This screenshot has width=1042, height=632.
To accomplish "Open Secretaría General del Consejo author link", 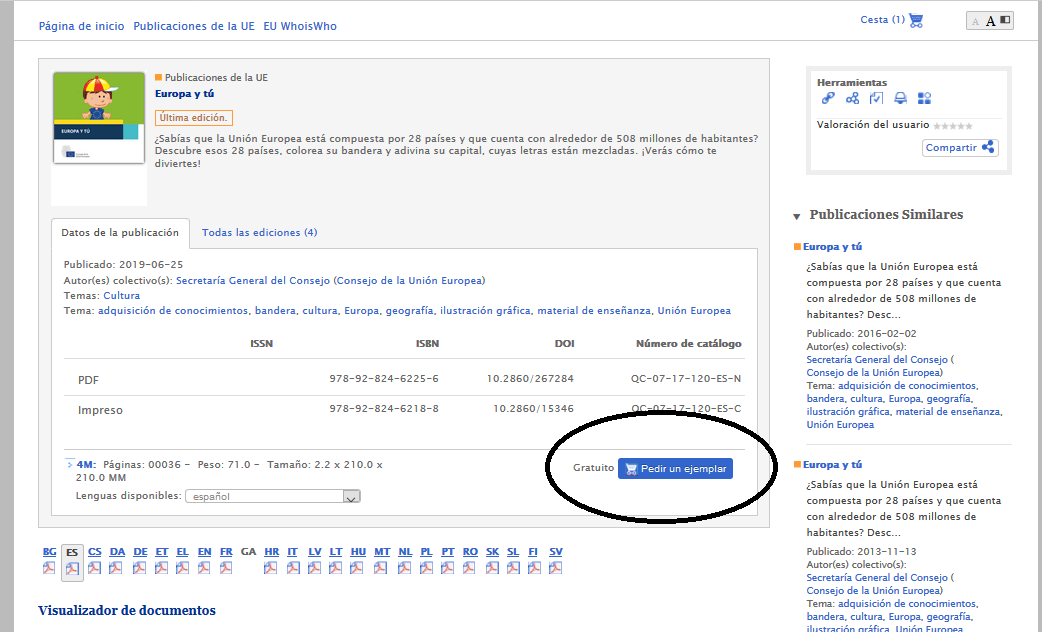I will pyautogui.click(x=253, y=280).
